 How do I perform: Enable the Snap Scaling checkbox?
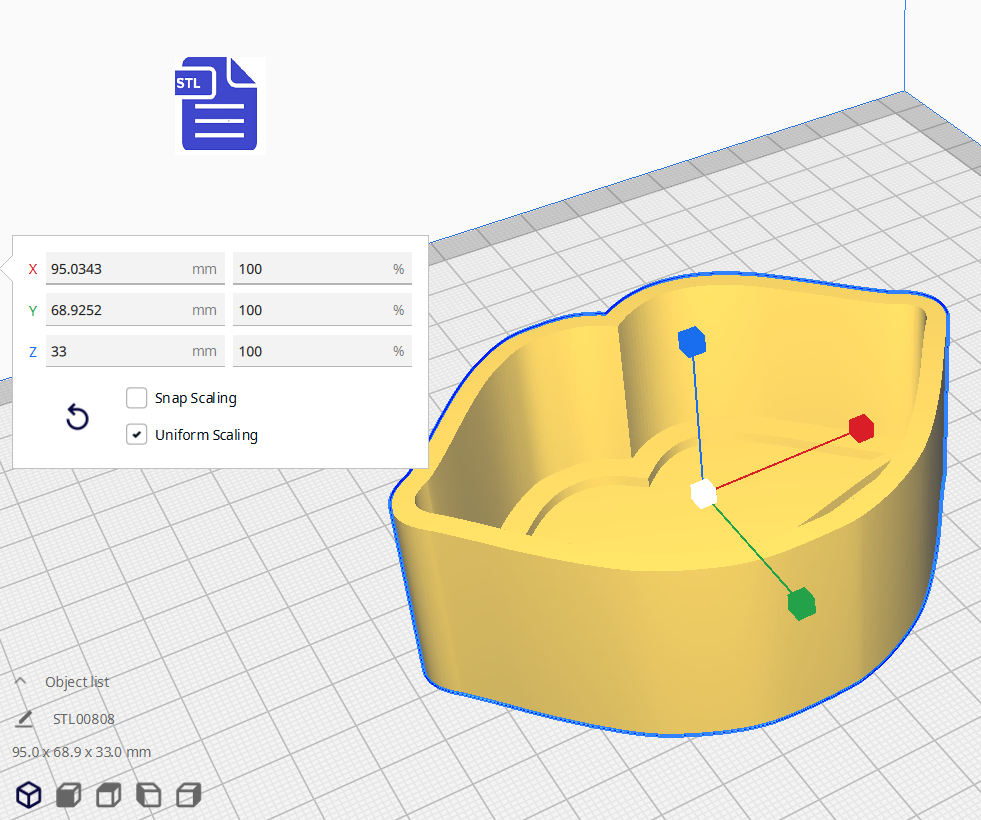pos(137,398)
